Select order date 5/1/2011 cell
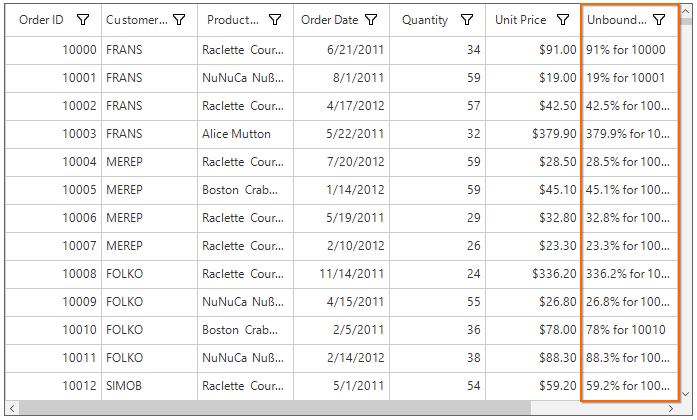This screenshot has height=420, width=697. click(x=341, y=386)
